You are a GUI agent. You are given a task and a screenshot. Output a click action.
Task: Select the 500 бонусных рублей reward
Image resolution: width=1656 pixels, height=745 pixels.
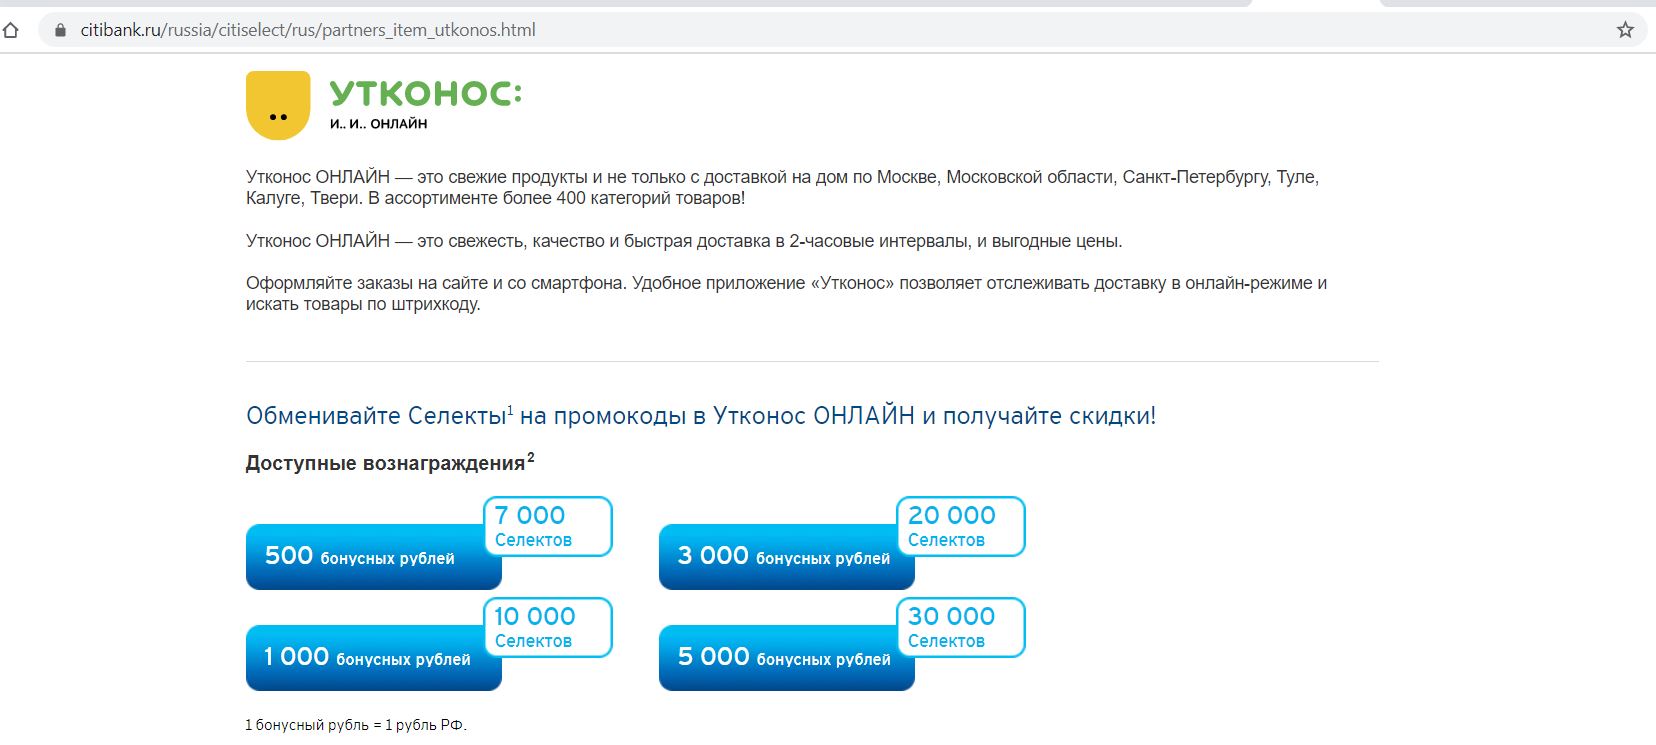click(x=373, y=557)
